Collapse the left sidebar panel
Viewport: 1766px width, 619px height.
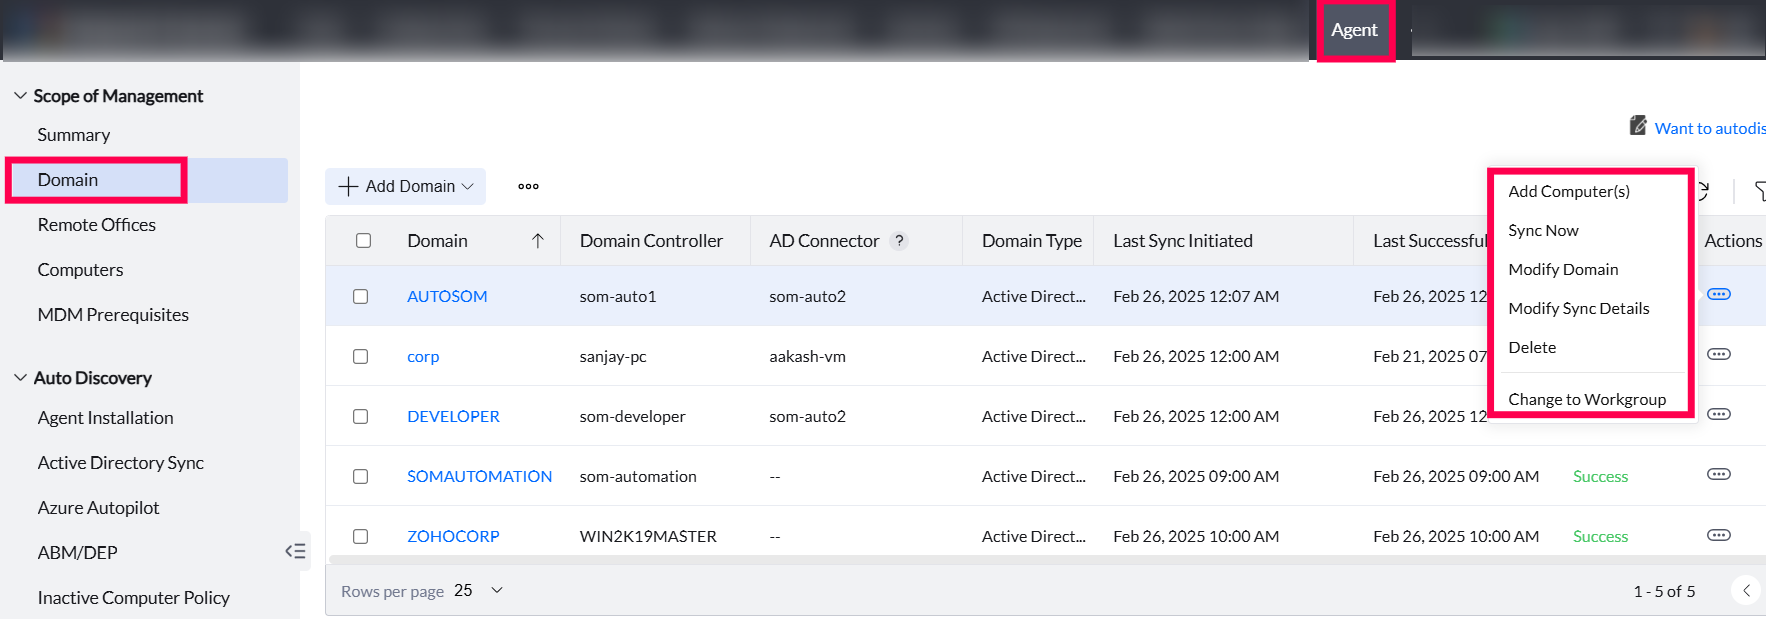click(x=295, y=551)
